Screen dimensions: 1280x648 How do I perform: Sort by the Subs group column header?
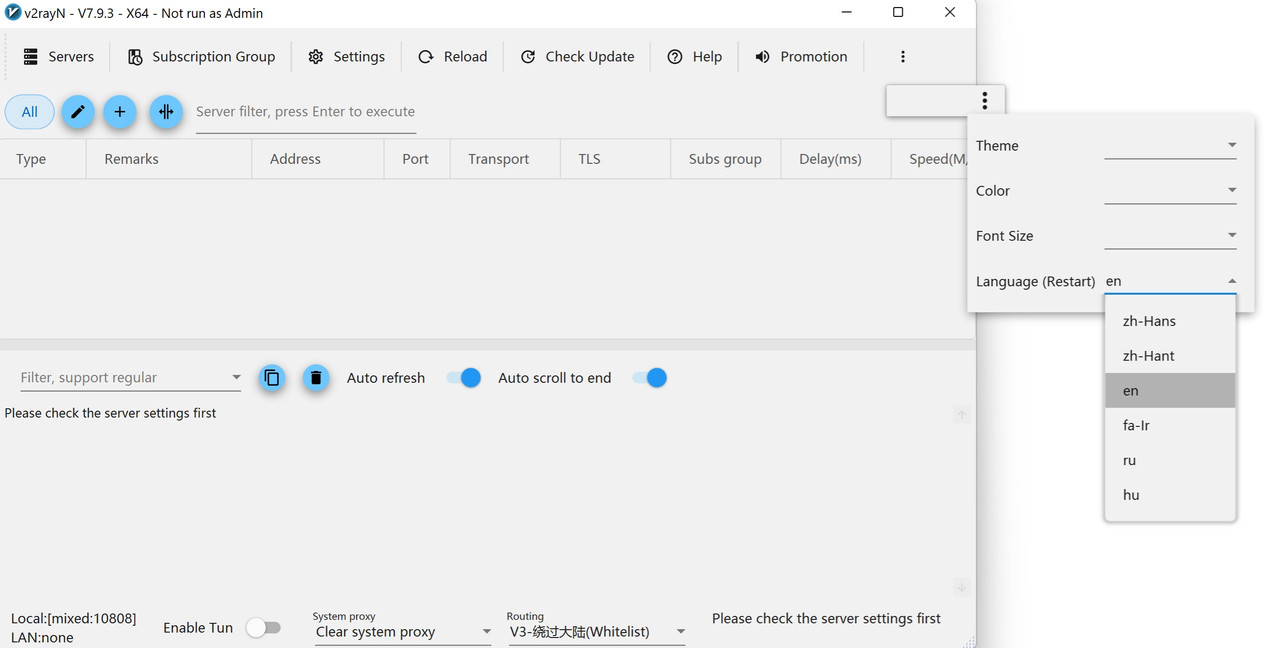tap(725, 159)
